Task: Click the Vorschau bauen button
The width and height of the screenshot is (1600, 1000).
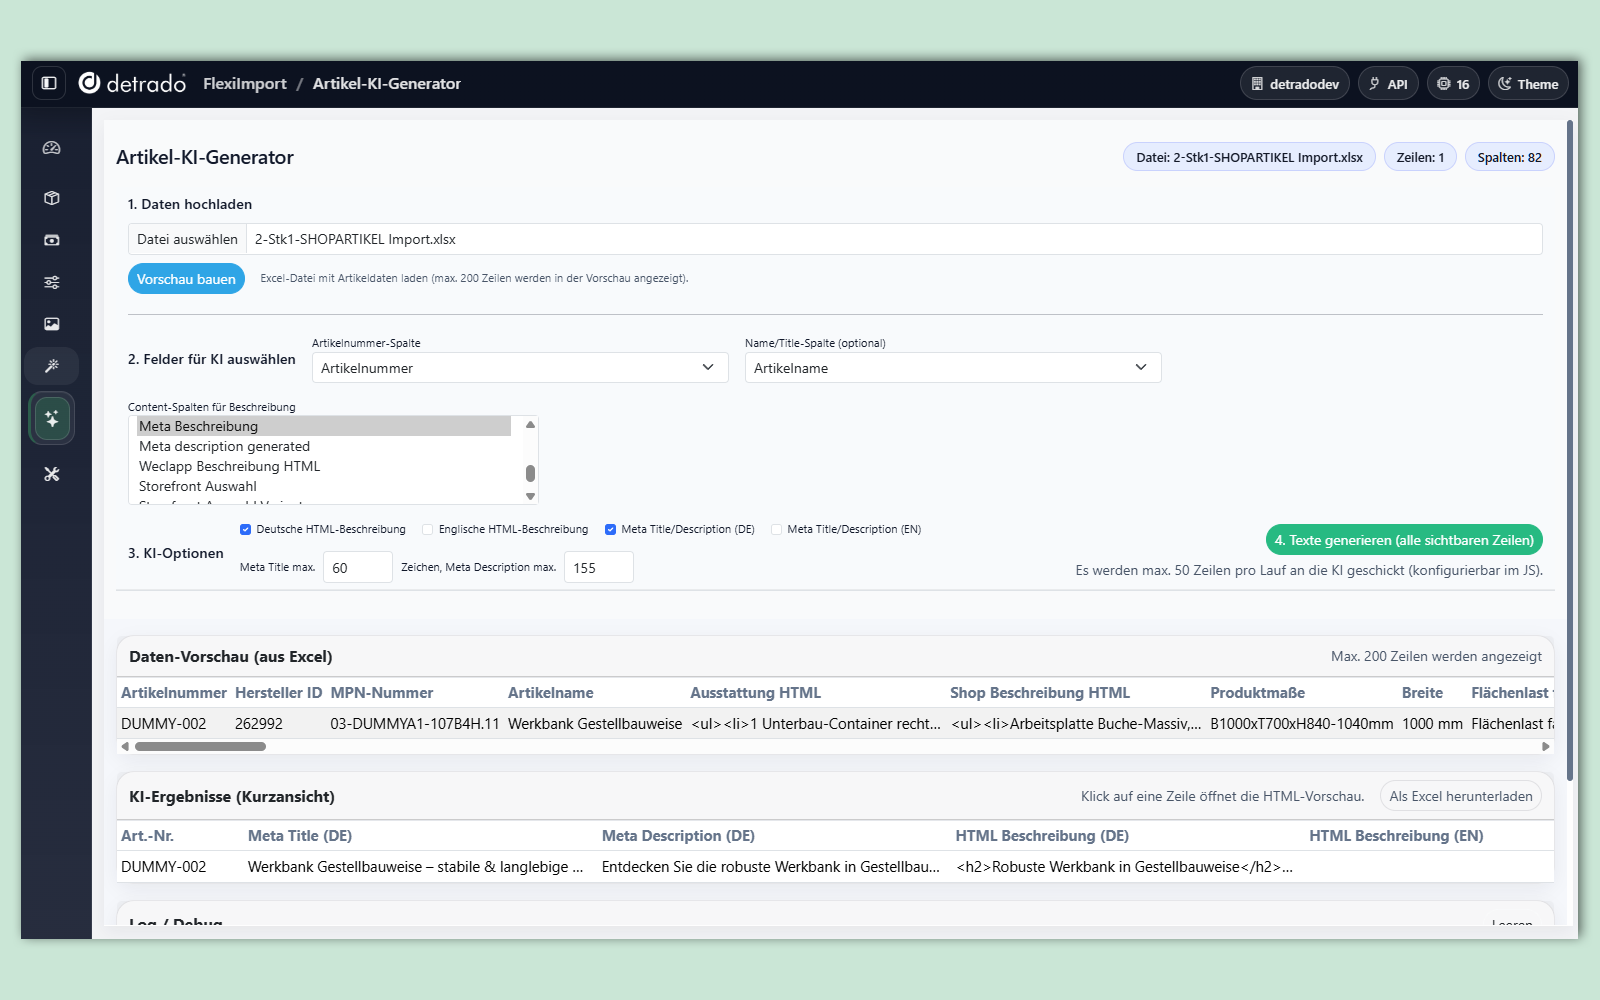Action: tap(186, 279)
